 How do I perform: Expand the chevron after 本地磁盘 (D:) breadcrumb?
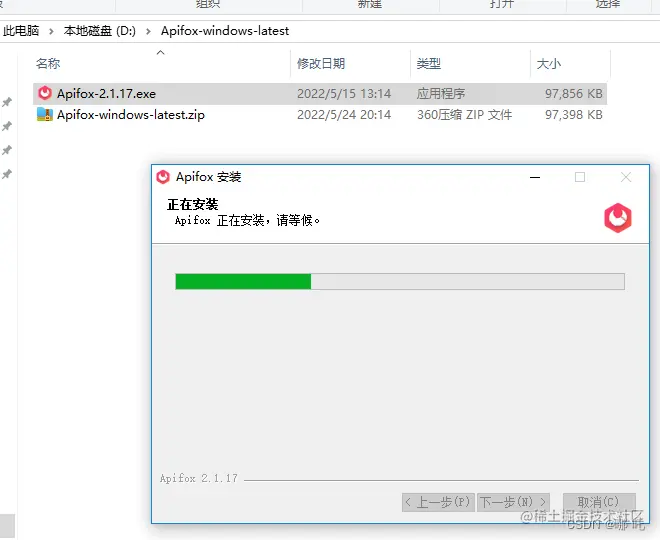click(x=148, y=31)
